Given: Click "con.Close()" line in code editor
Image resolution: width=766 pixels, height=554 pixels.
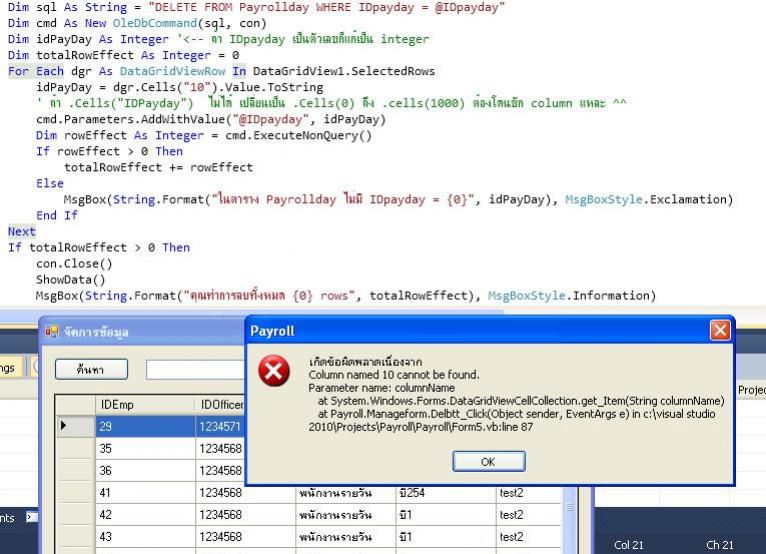Looking at the screenshot, I should pos(74,263).
